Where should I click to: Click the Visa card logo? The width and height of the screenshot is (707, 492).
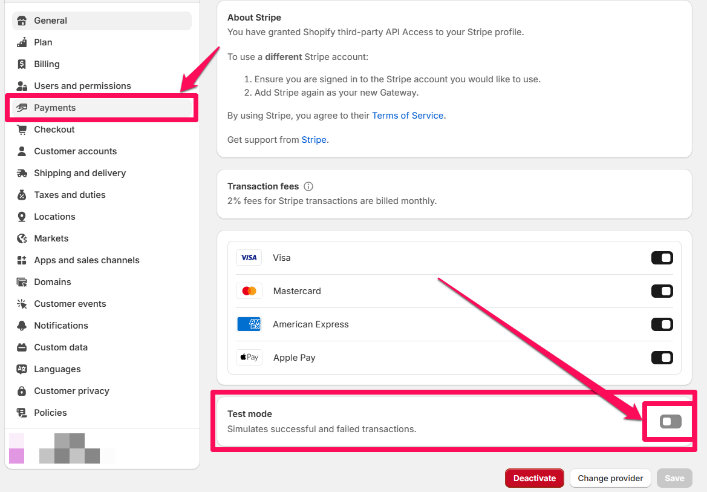click(x=249, y=257)
